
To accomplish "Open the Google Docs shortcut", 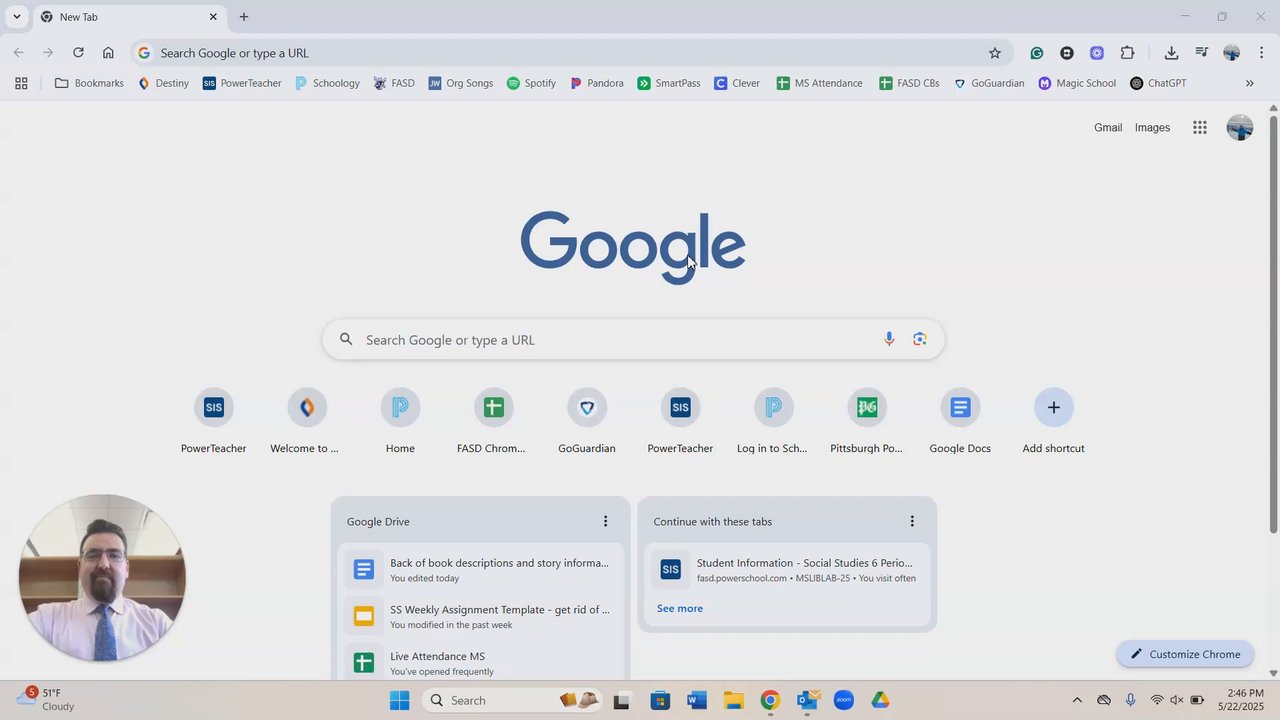I will tap(960, 421).
